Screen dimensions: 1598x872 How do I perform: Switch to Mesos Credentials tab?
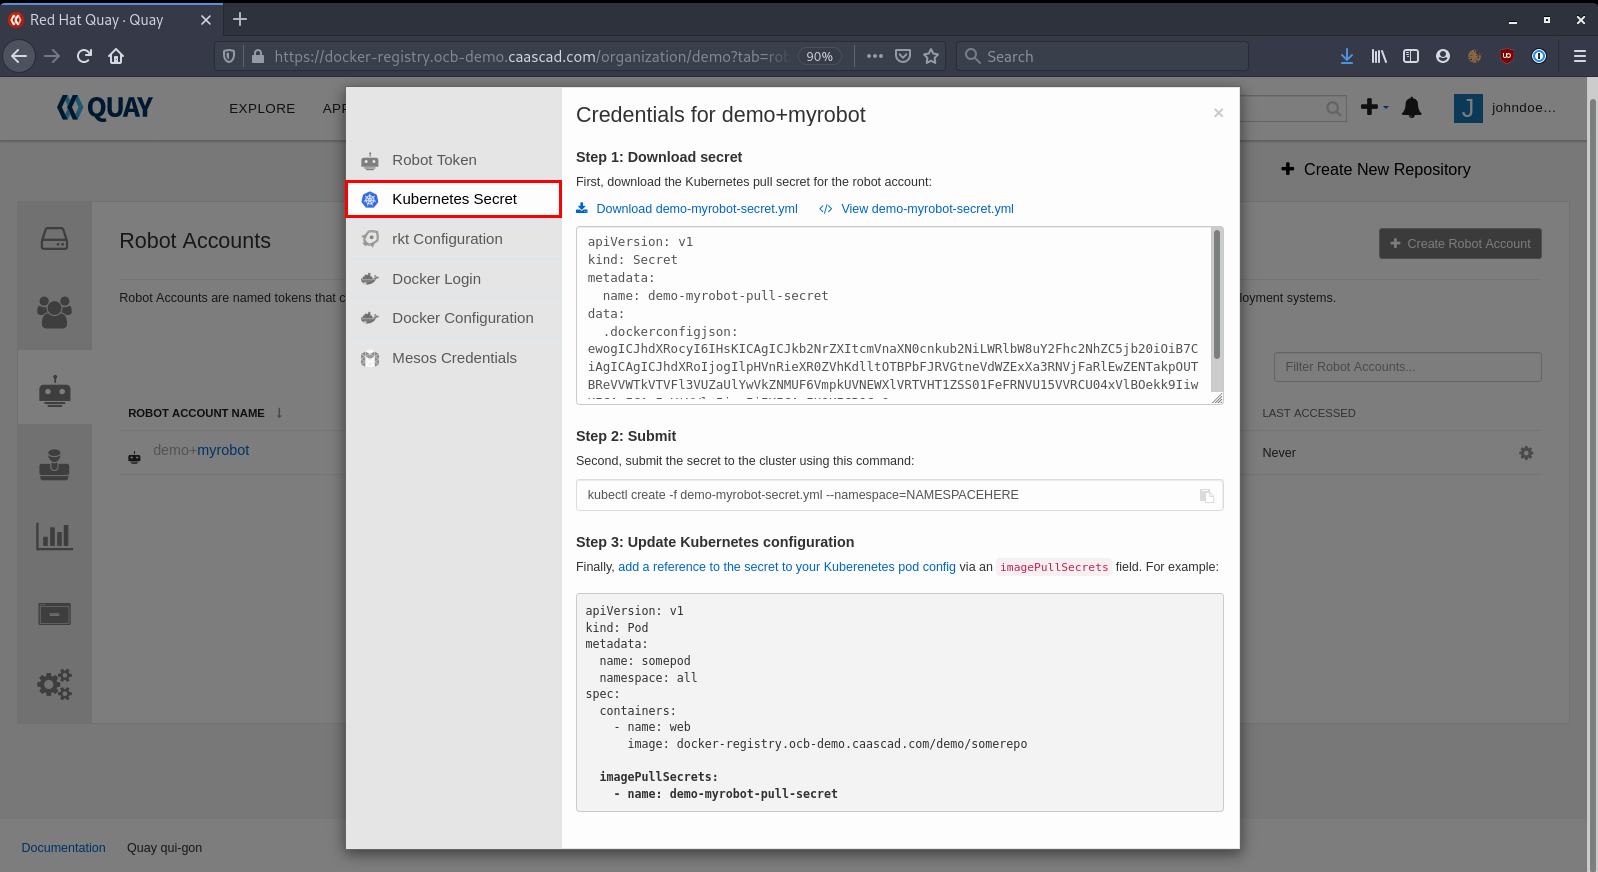[454, 358]
